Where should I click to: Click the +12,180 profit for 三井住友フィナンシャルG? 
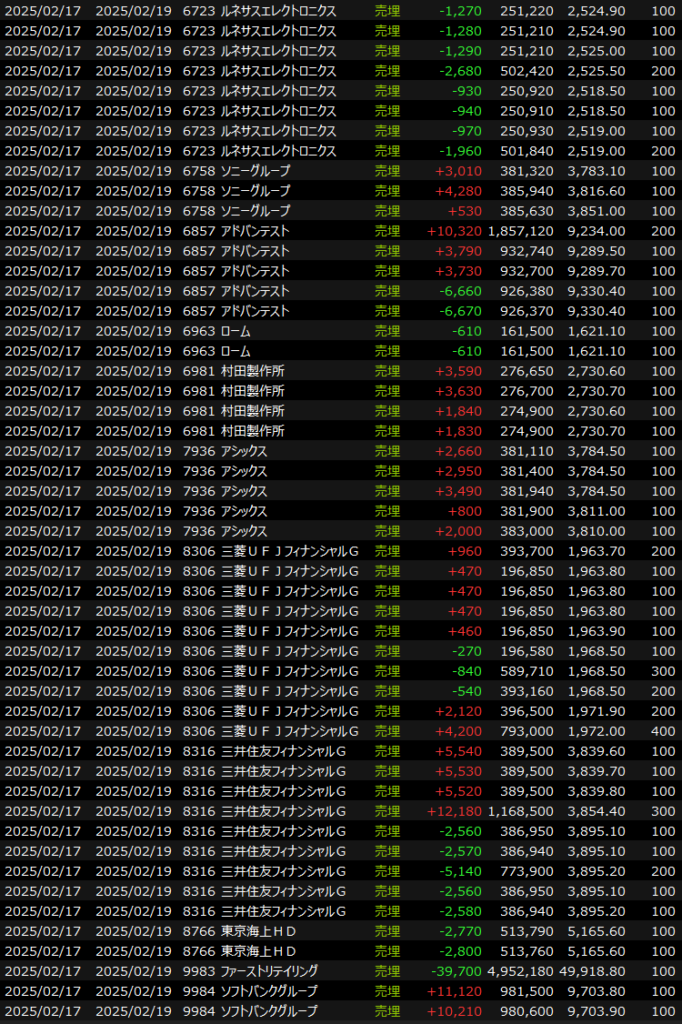coord(455,811)
